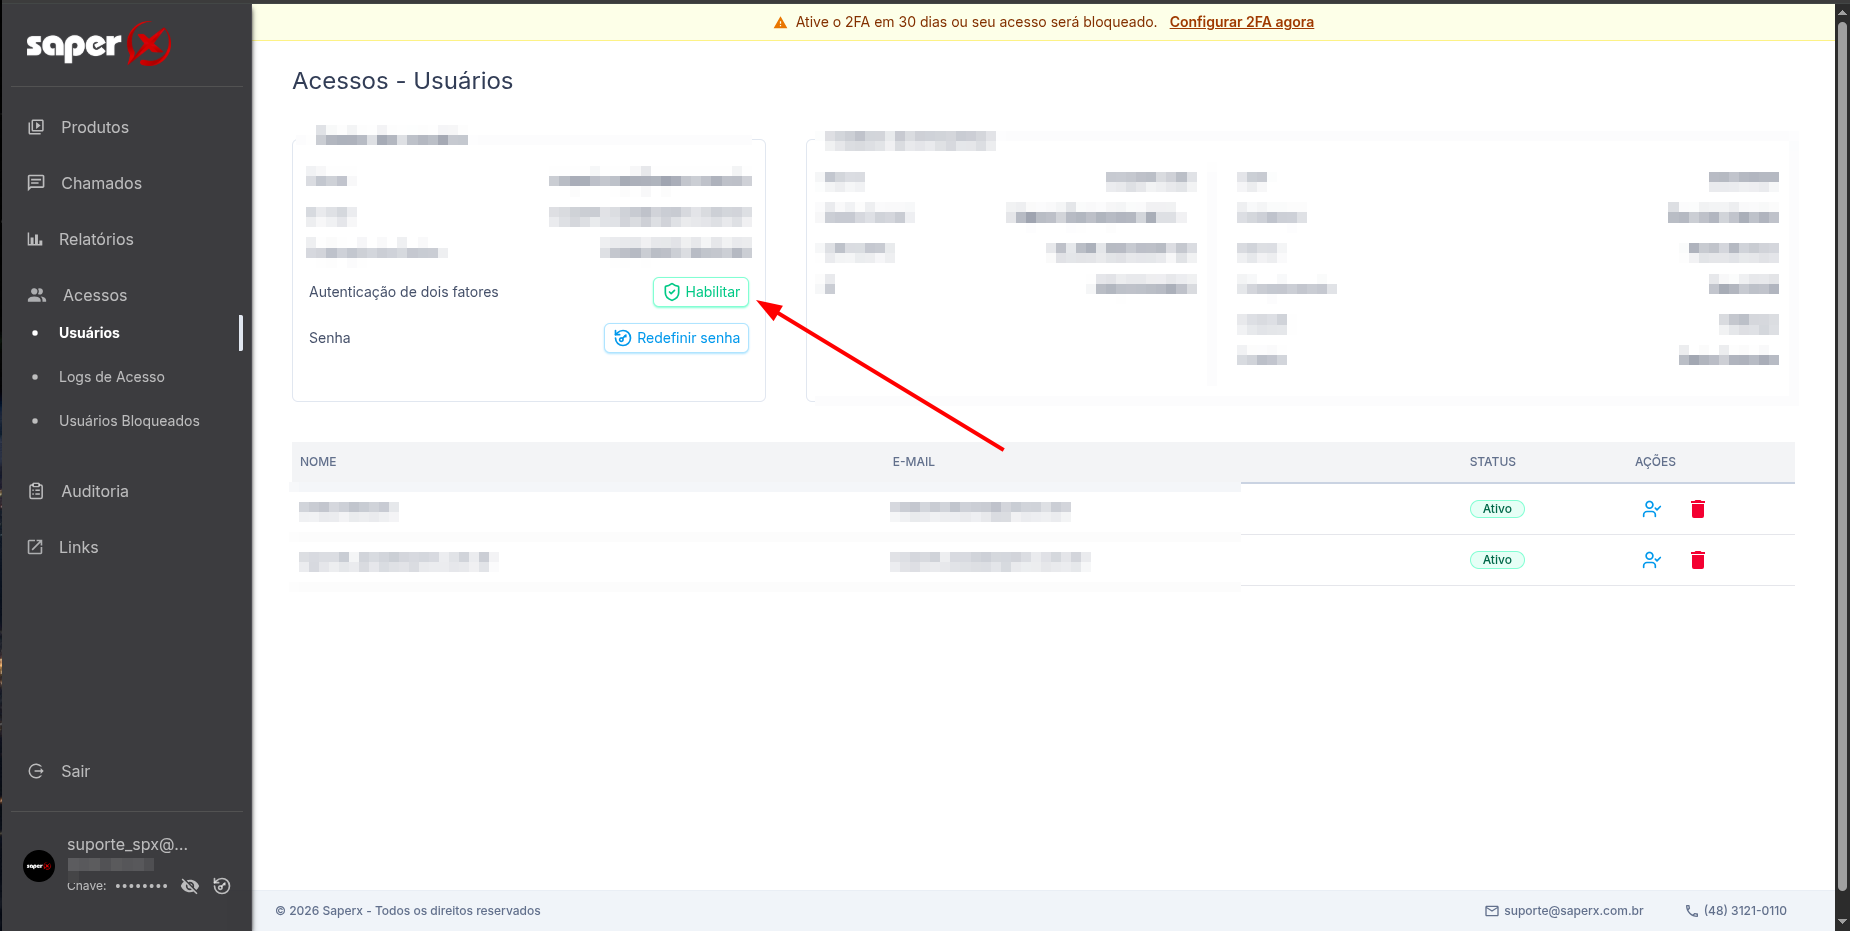Click the NOME column header
This screenshot has height=931, width=1850.
(318, 462)
